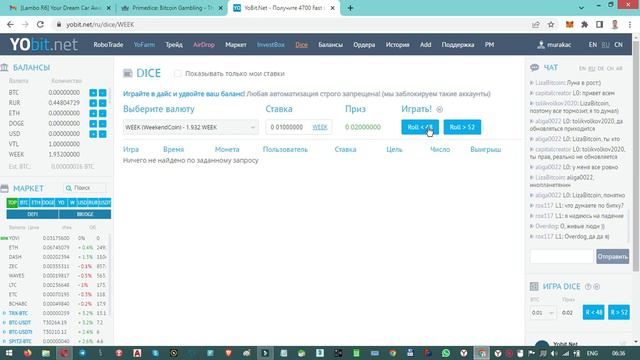640x360 pixels.
Task: Open Поддержка menu item
Action: tap(458, 45)
